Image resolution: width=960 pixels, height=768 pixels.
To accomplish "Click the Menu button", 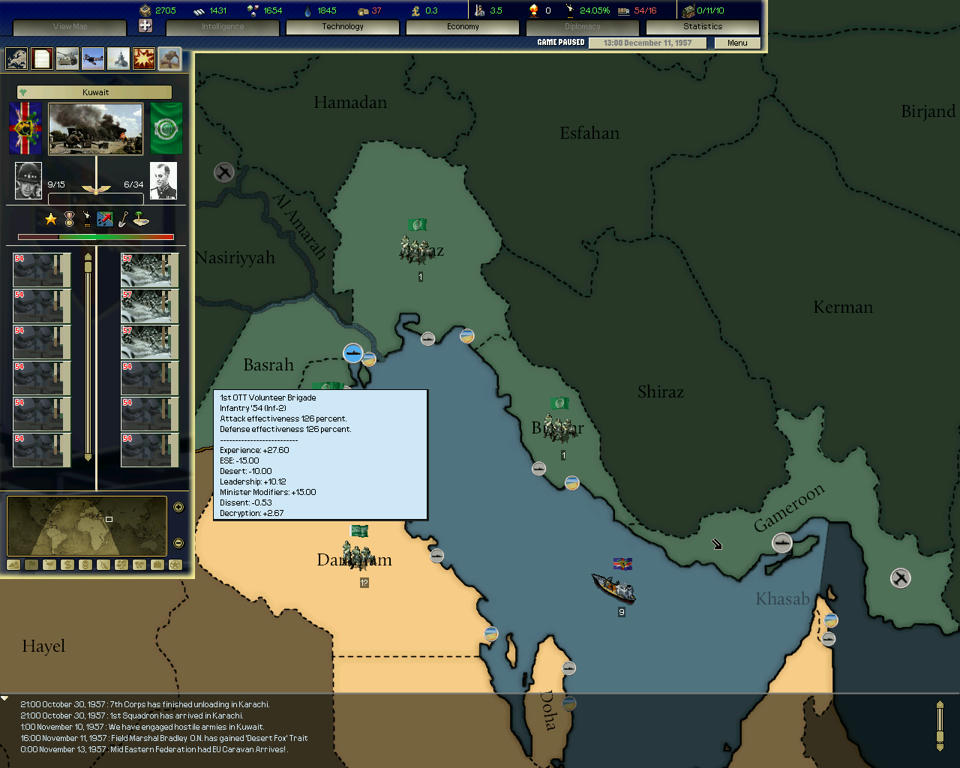I will coord(737,43).
